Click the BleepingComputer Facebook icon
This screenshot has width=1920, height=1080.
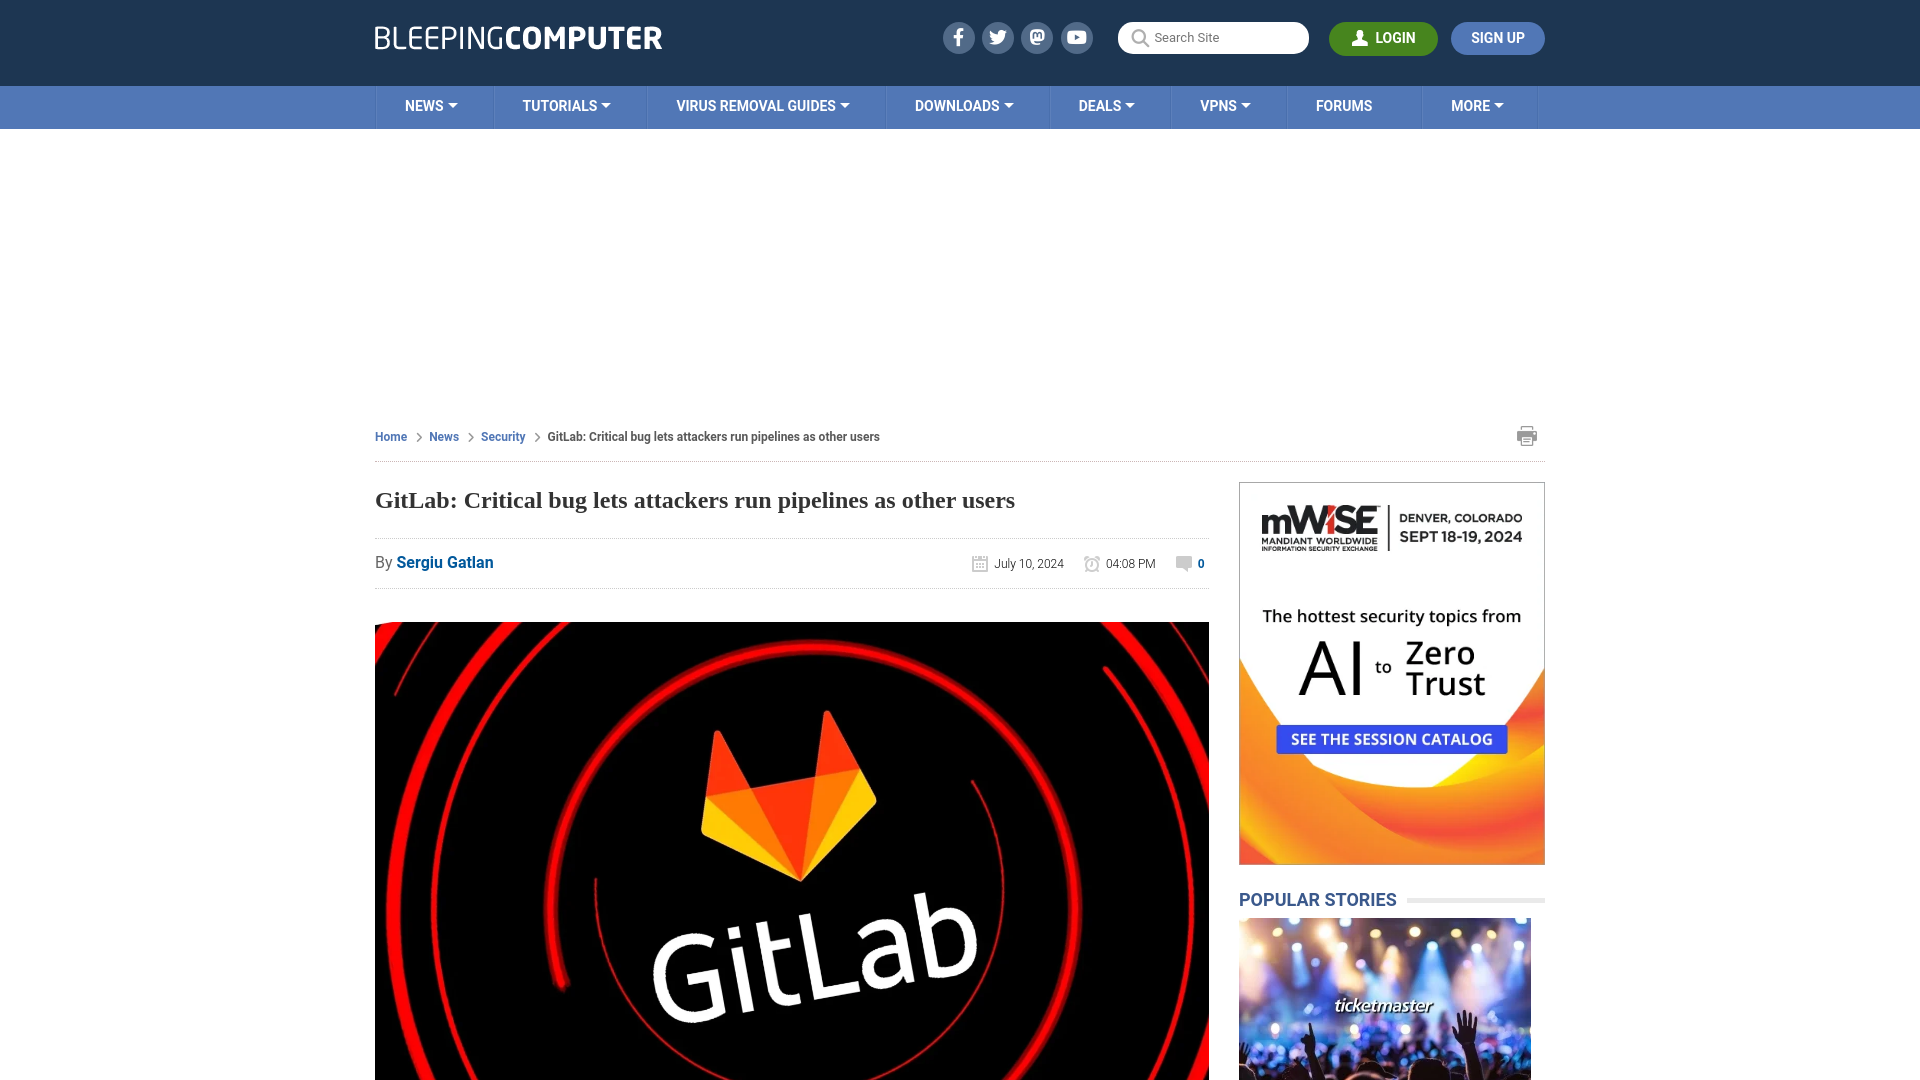[x=959, y=37]
